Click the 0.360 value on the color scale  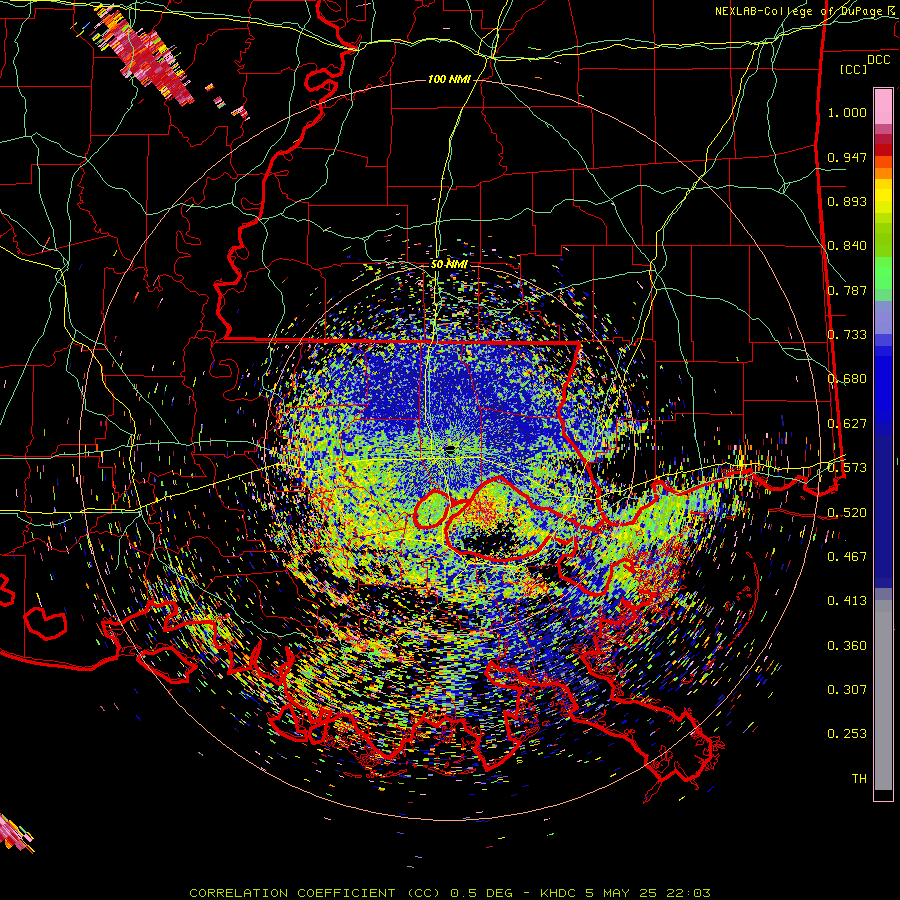[x=847, y=646]
